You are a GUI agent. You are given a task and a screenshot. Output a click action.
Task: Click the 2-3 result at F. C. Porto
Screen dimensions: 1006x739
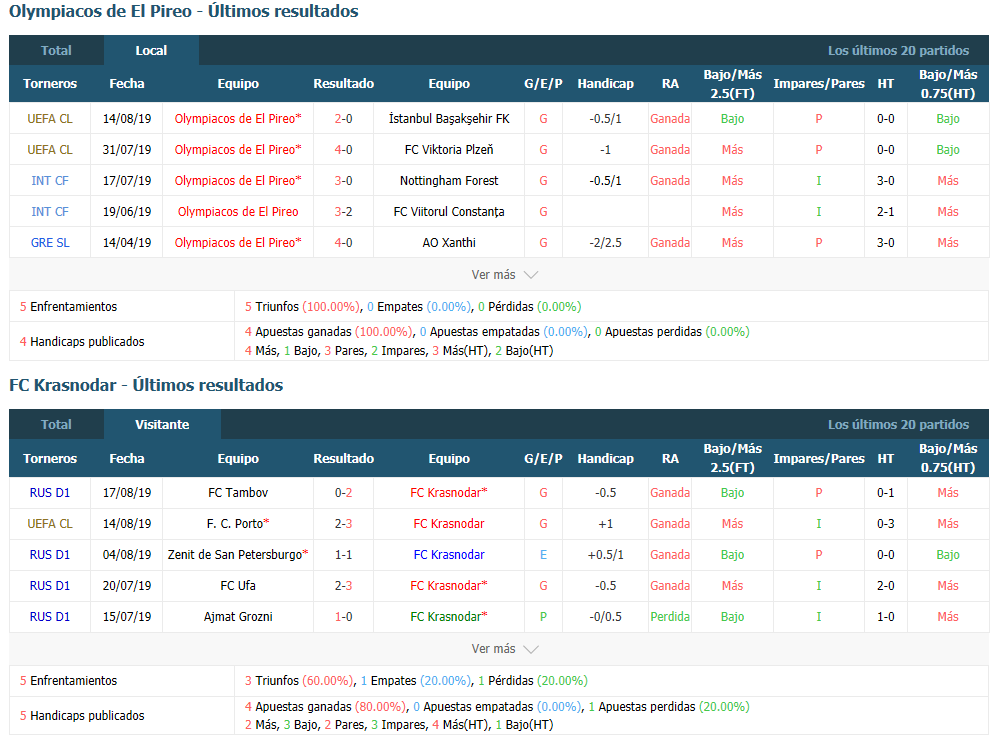click(343, 523)
